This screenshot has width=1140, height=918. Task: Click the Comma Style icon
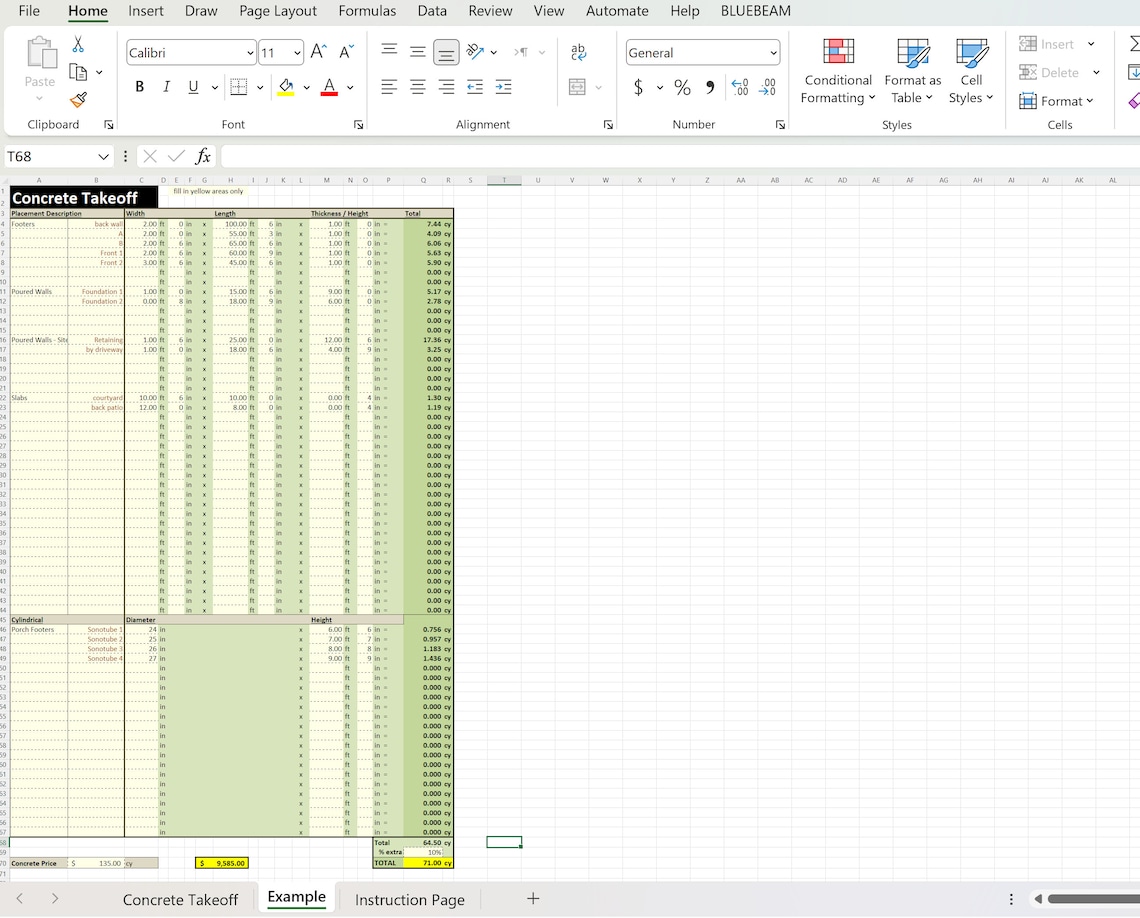coord(709,88)
